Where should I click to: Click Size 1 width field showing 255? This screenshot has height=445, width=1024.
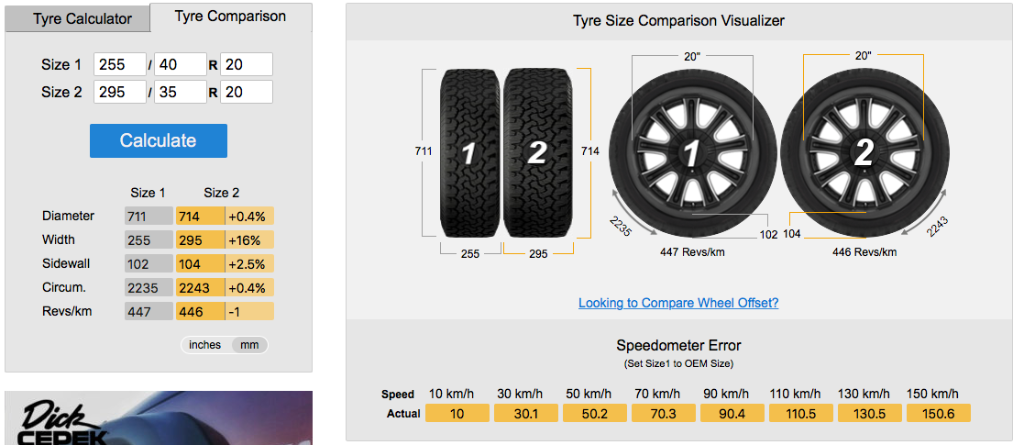click(120, 64)
